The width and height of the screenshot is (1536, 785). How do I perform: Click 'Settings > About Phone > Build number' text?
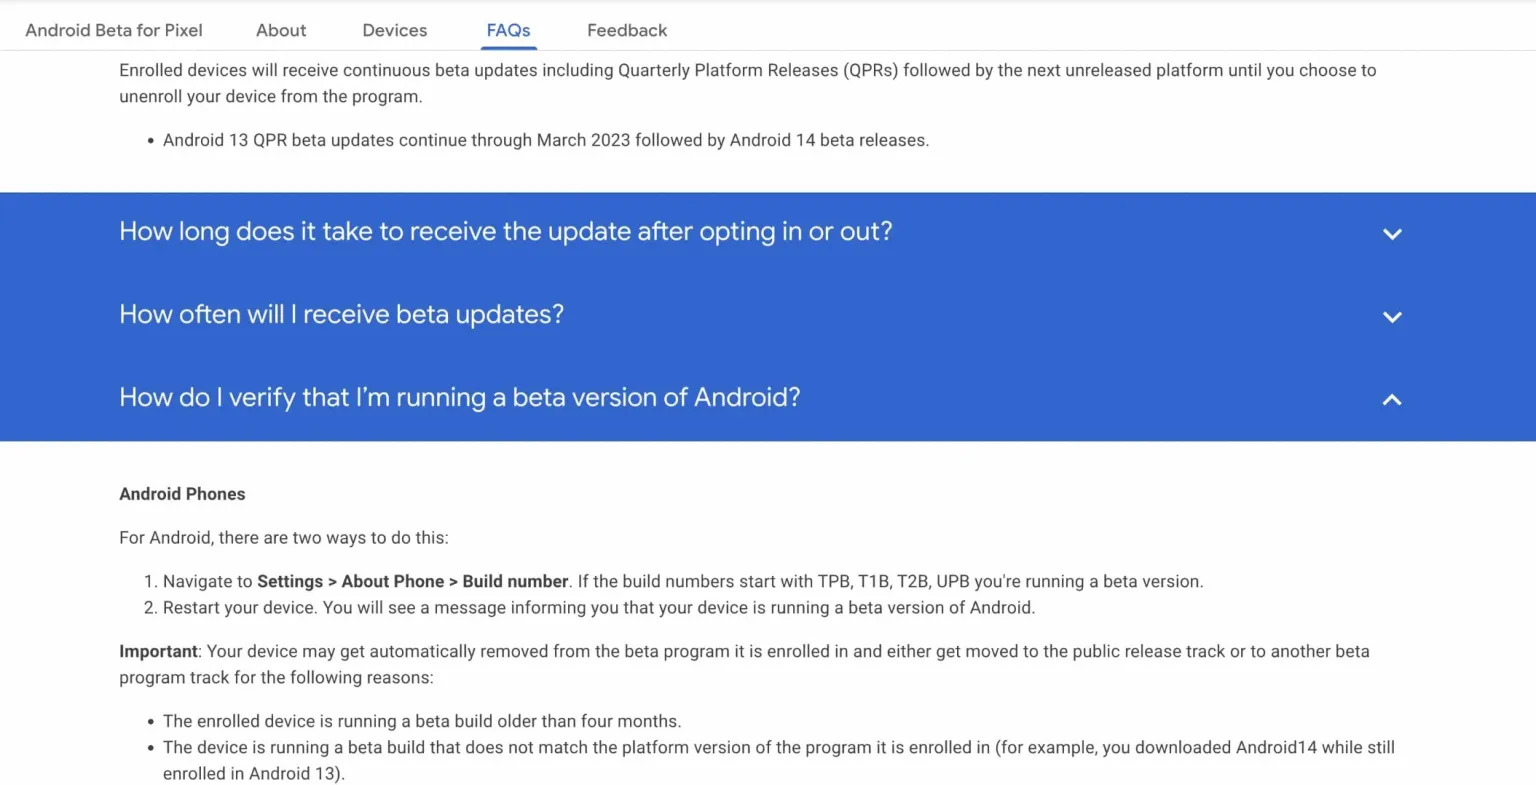[413, 581]
